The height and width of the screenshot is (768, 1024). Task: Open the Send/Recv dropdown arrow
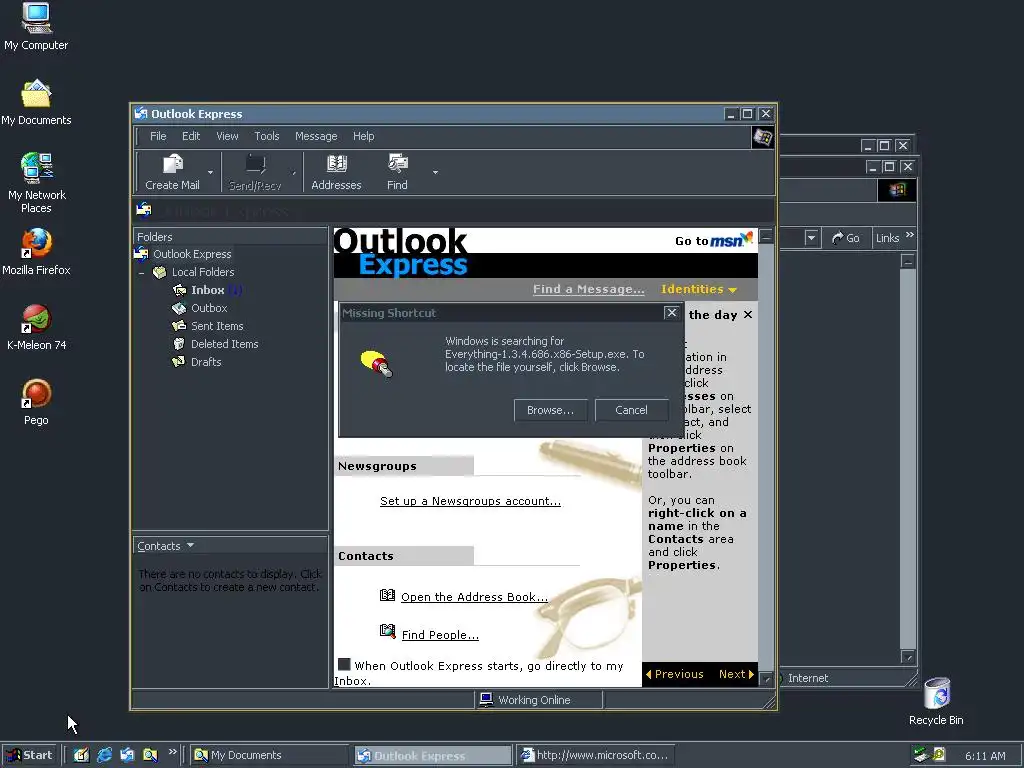[x=294, y=172]
